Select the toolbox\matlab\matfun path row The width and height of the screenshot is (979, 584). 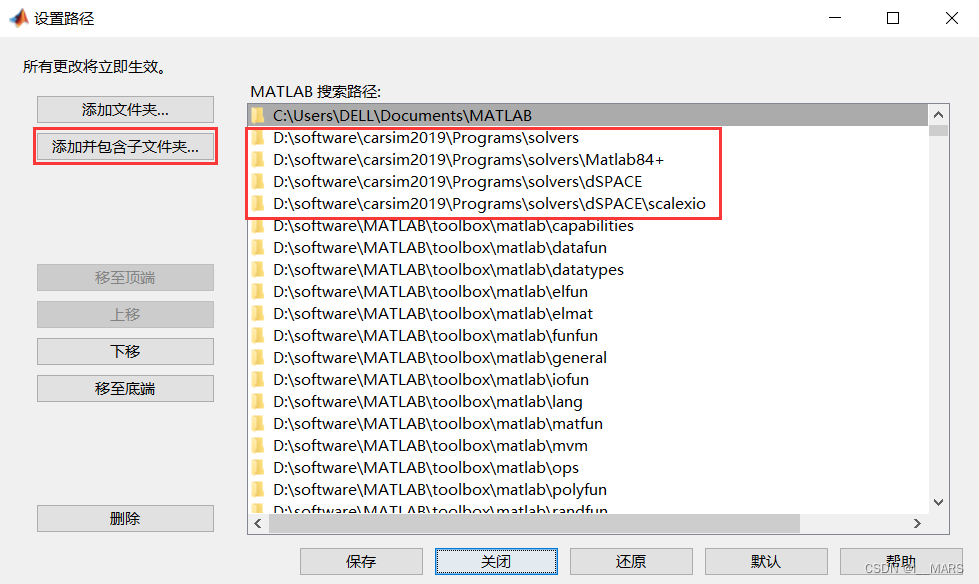(588, 423)
